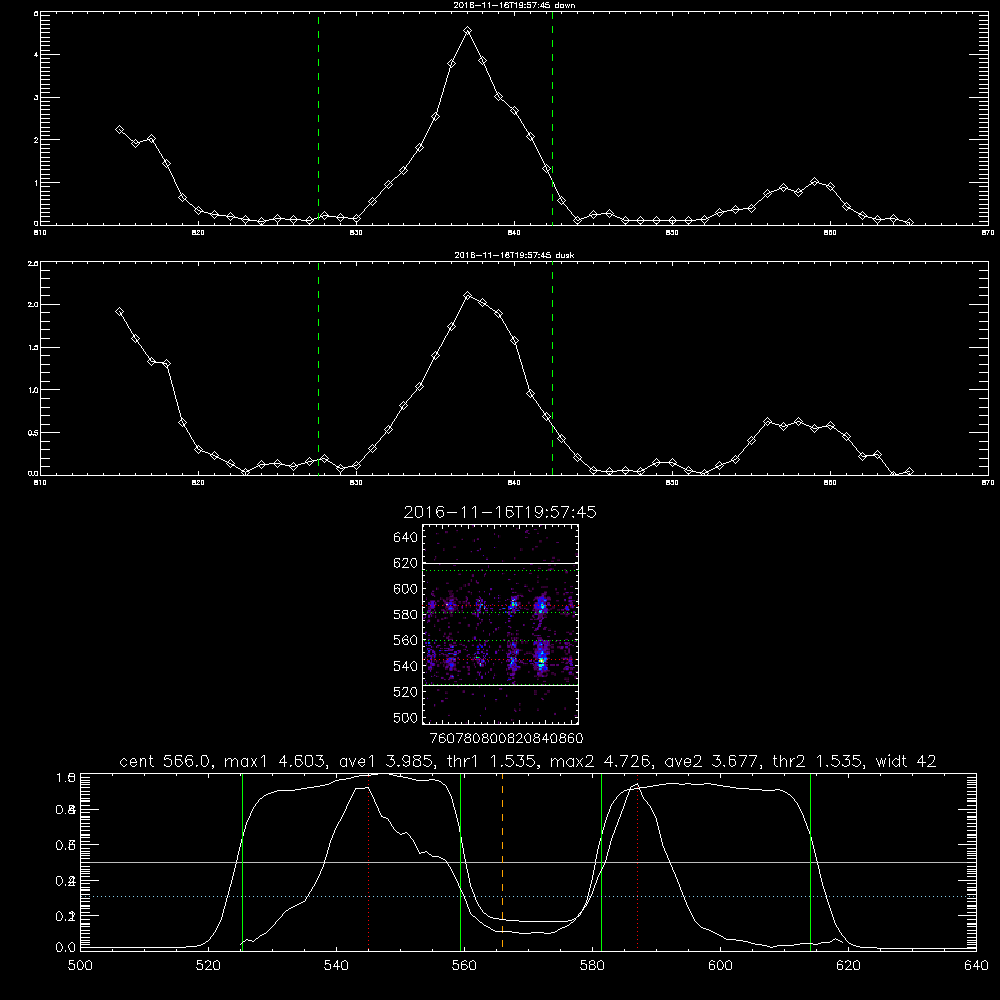Select the 'ave2 3.677' value text

pos(712,761)
